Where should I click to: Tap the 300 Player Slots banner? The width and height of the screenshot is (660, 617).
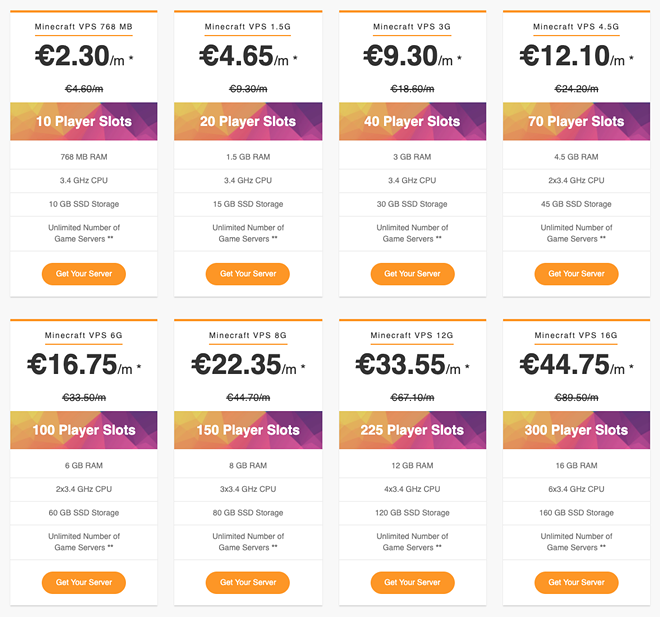[576, 430]
